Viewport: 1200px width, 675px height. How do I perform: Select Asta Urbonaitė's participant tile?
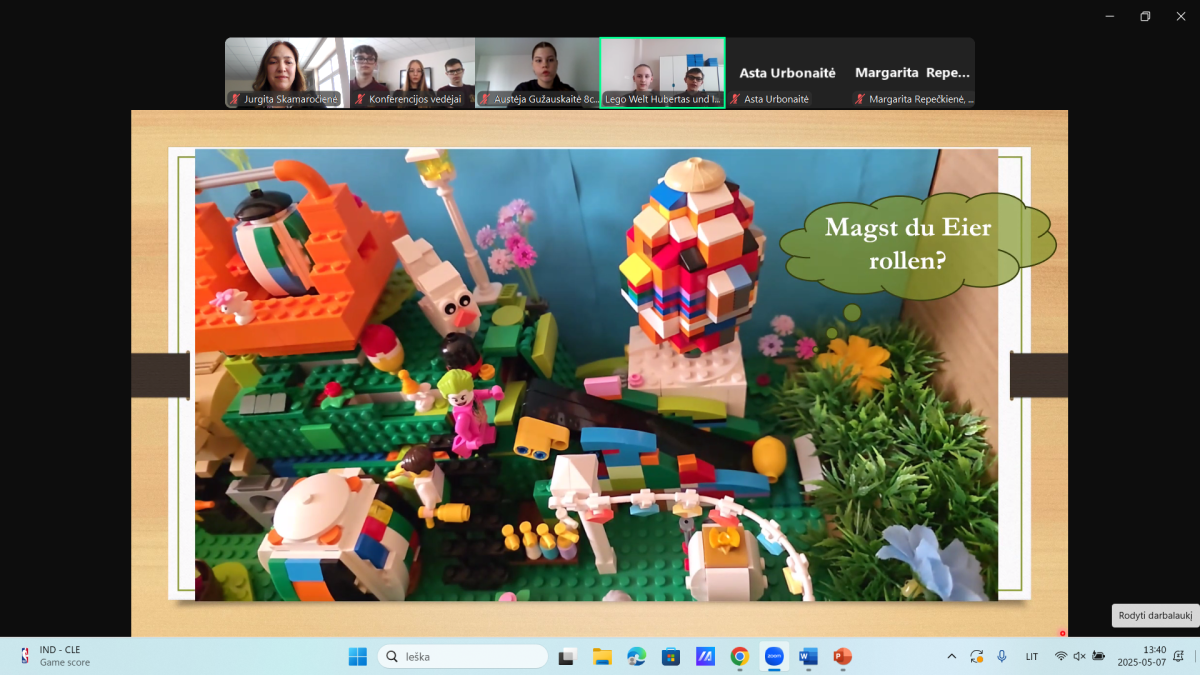point(787,72)
